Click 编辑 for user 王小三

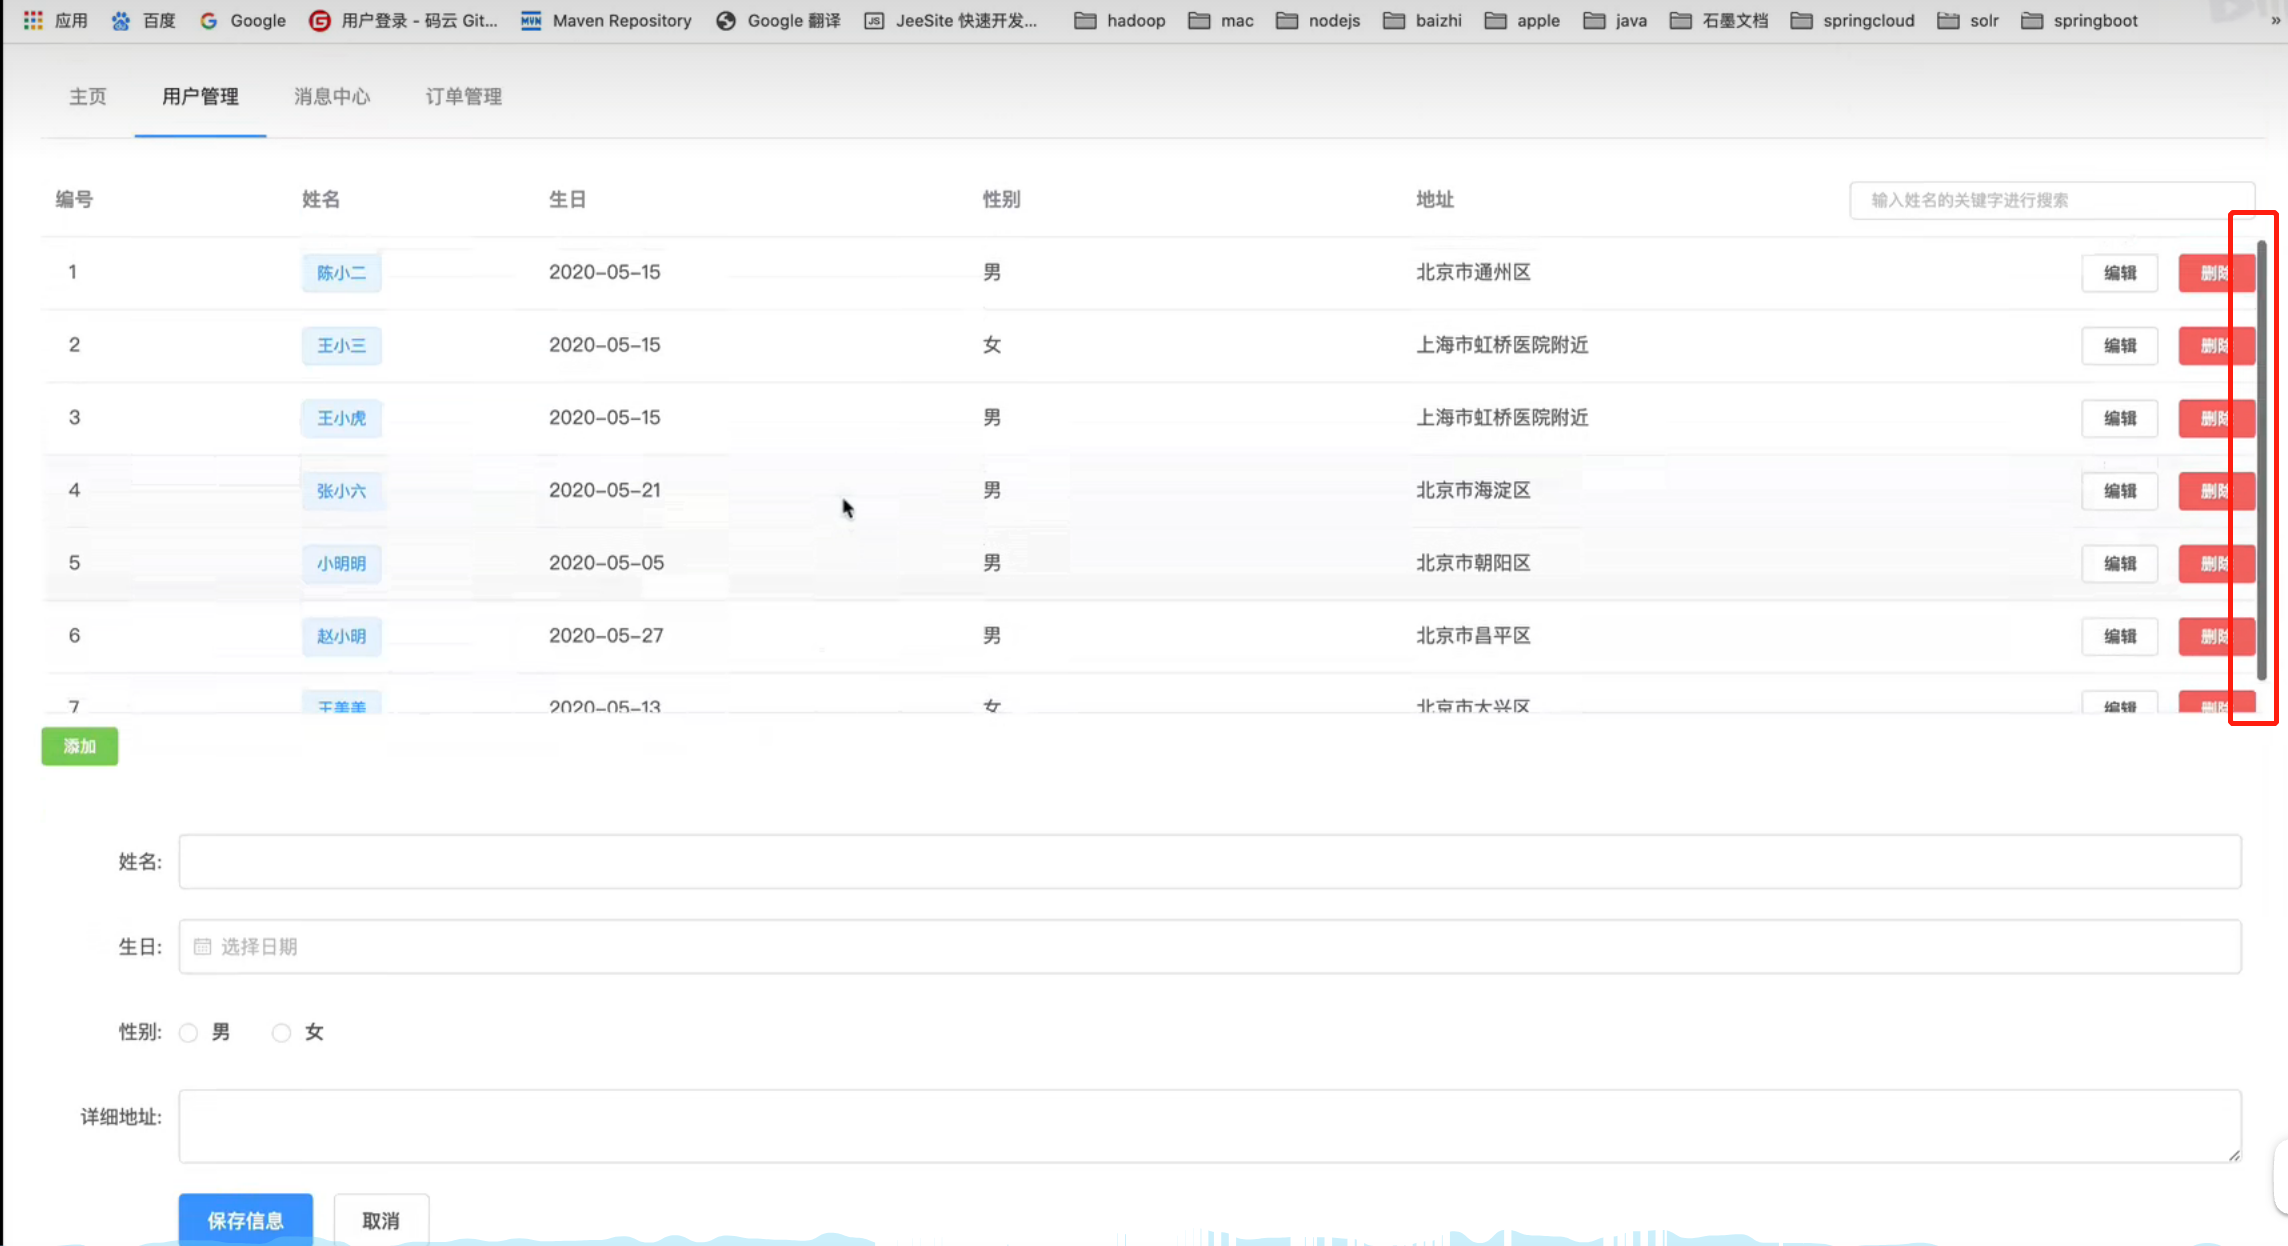point(2119,345)
